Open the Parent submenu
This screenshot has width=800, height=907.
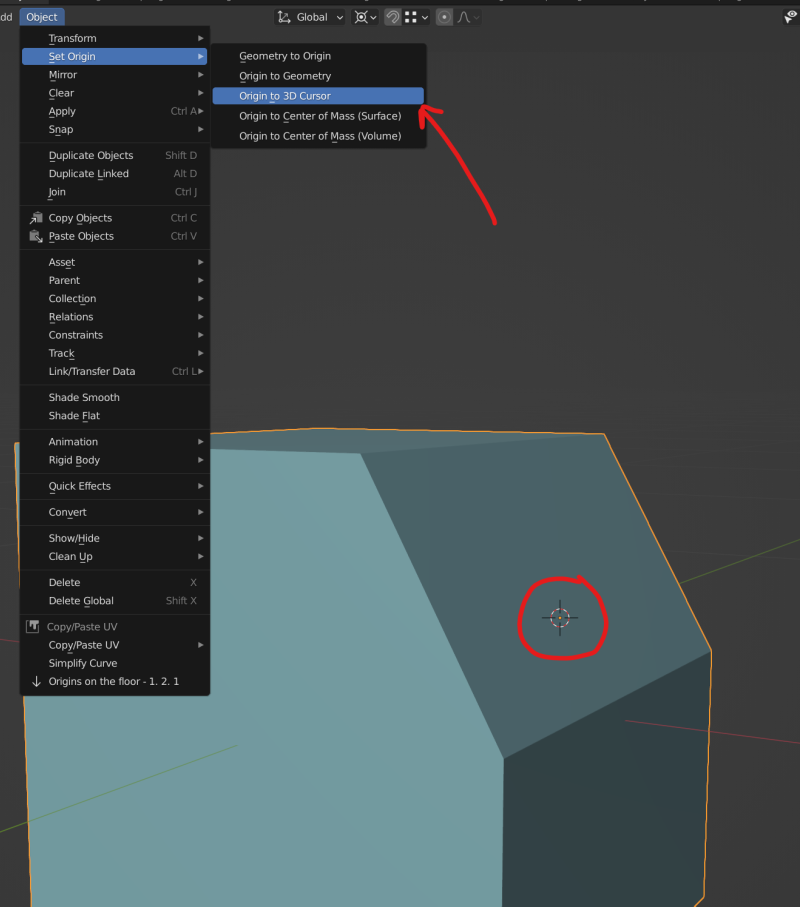[x=115, y=280]
